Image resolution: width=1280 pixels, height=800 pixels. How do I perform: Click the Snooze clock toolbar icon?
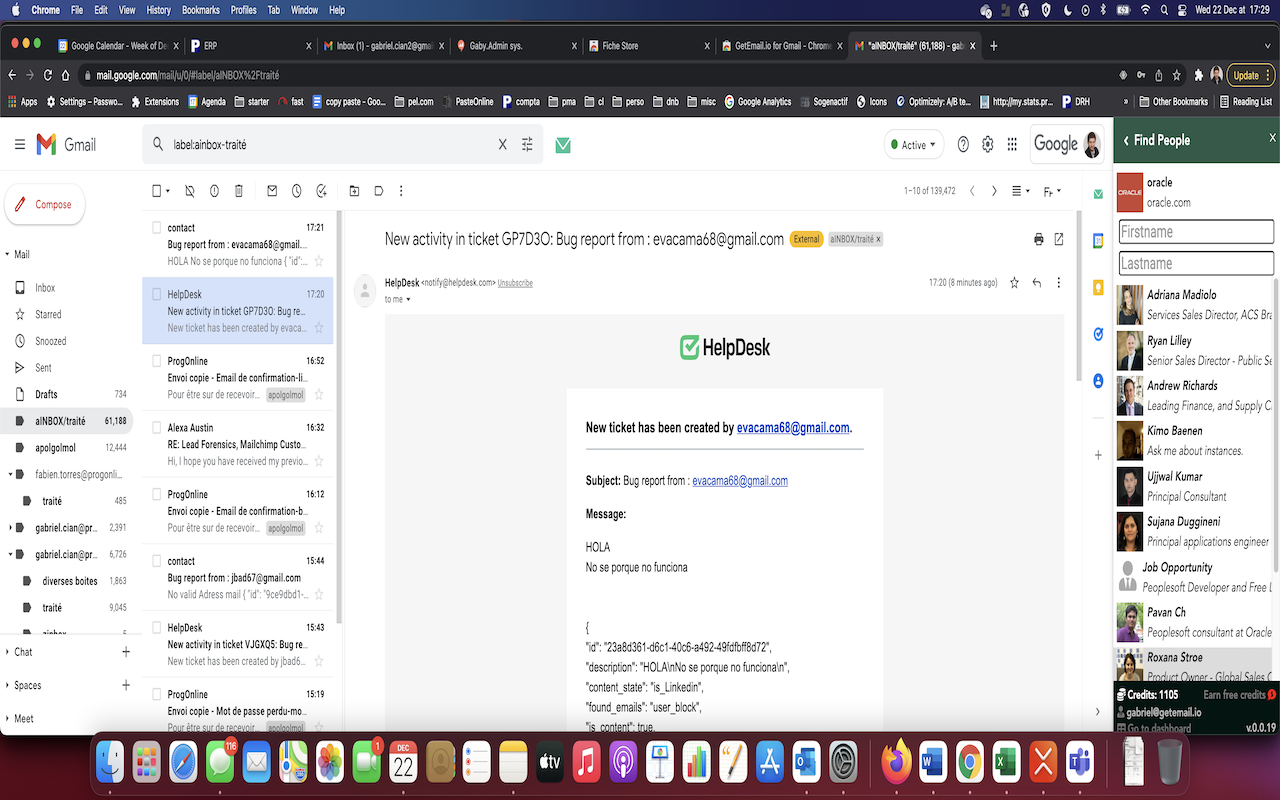297,191
